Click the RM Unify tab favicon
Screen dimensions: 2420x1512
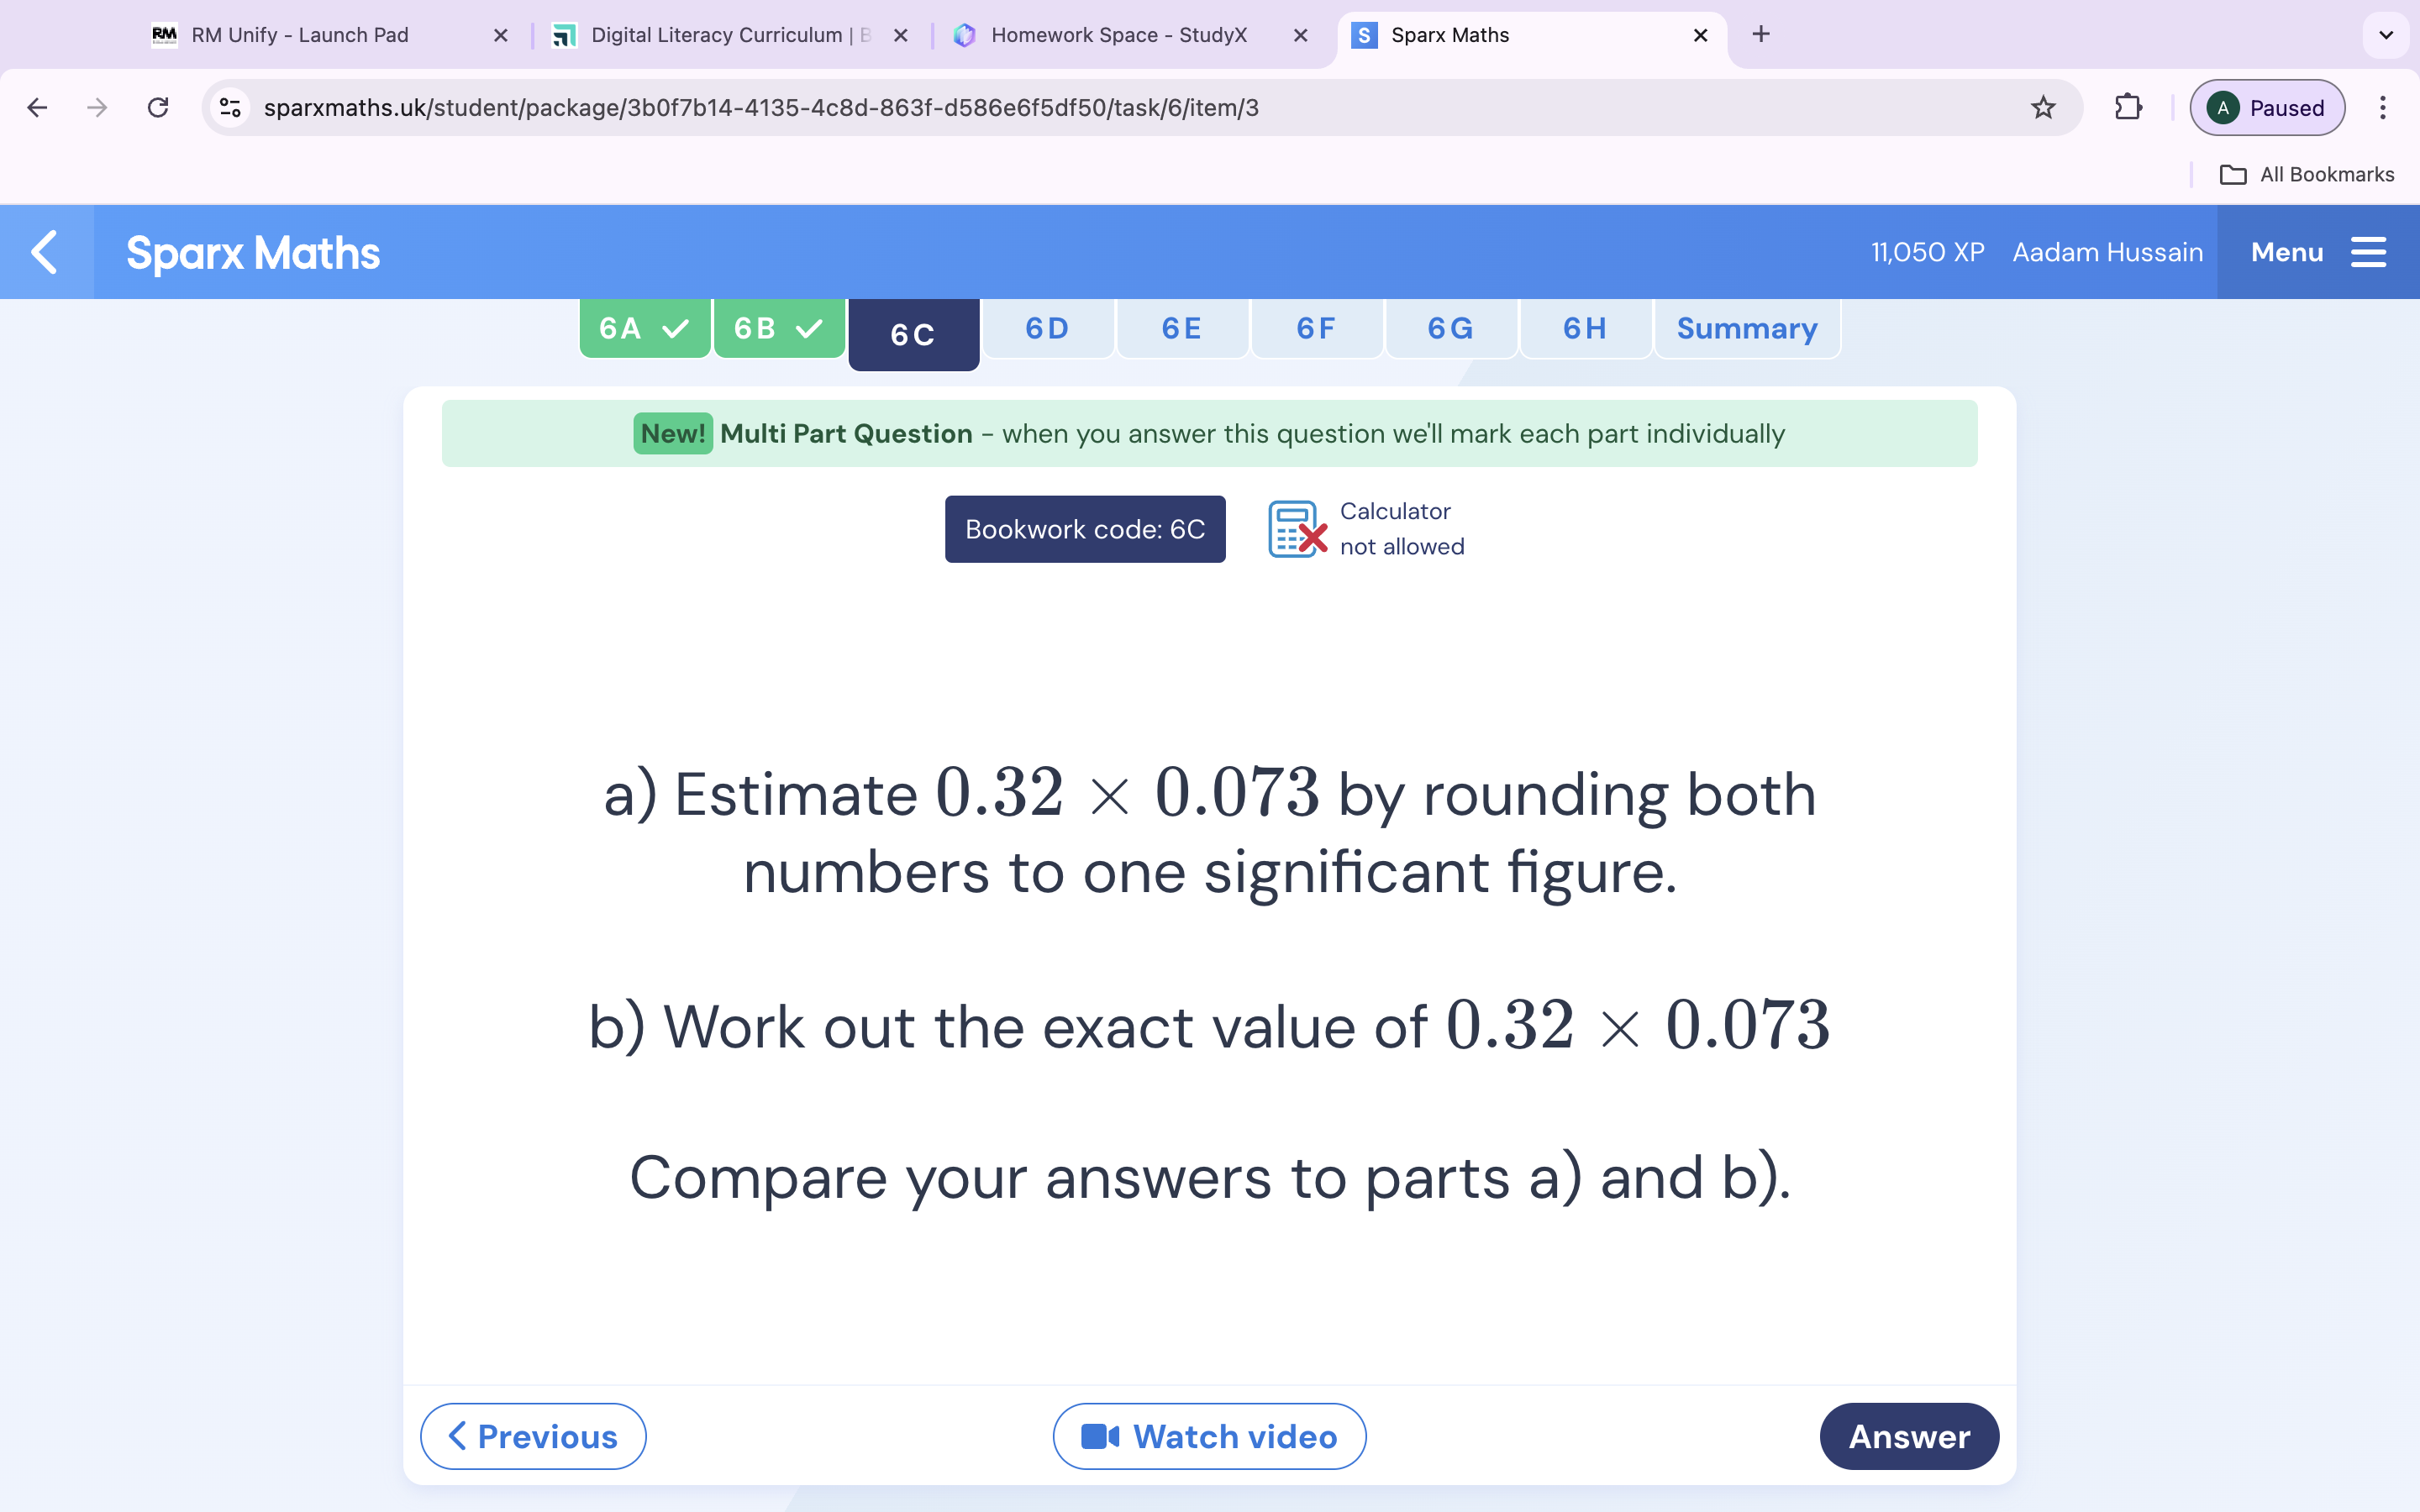164,35
